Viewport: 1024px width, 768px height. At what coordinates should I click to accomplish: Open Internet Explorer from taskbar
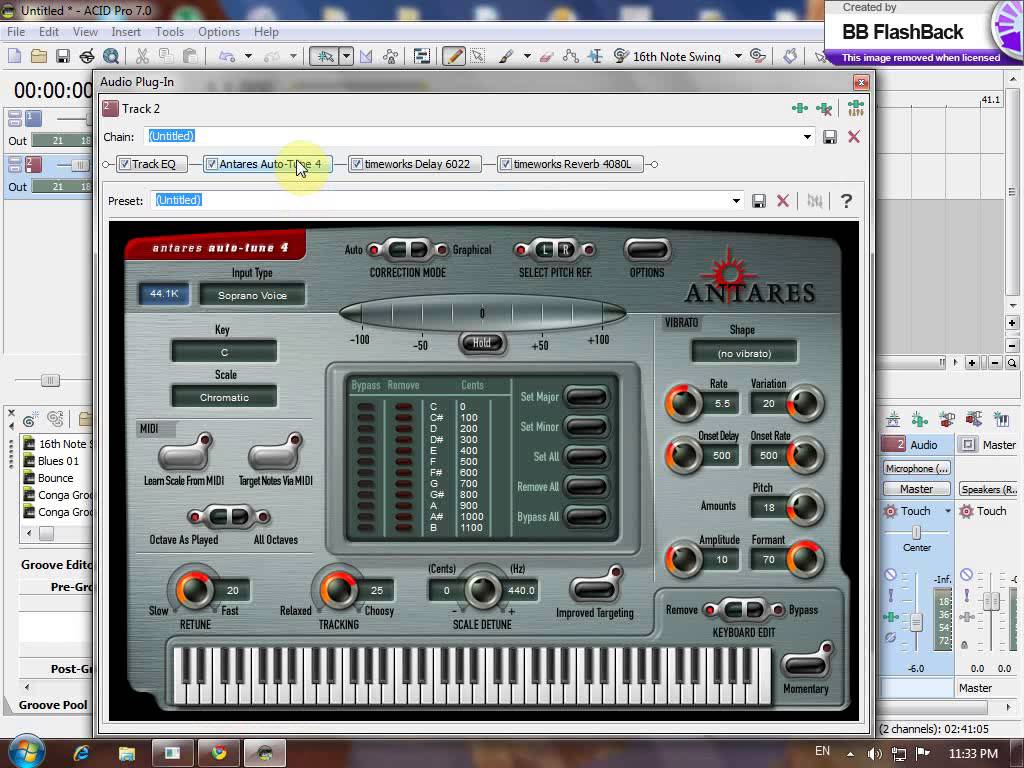(81, 753)
